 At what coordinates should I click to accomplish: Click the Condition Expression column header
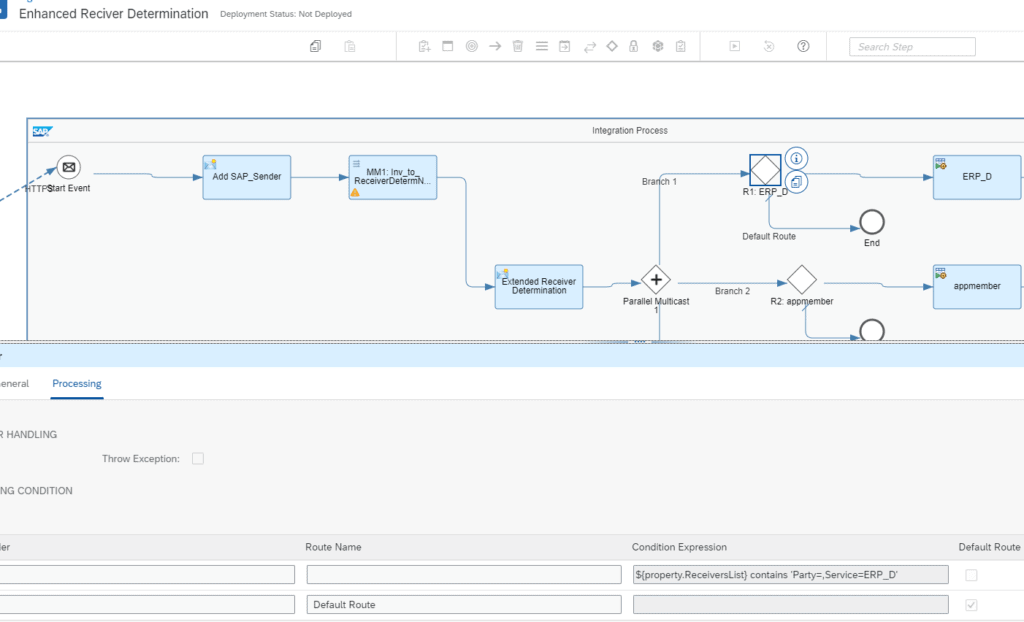click(x=679, y=547)
